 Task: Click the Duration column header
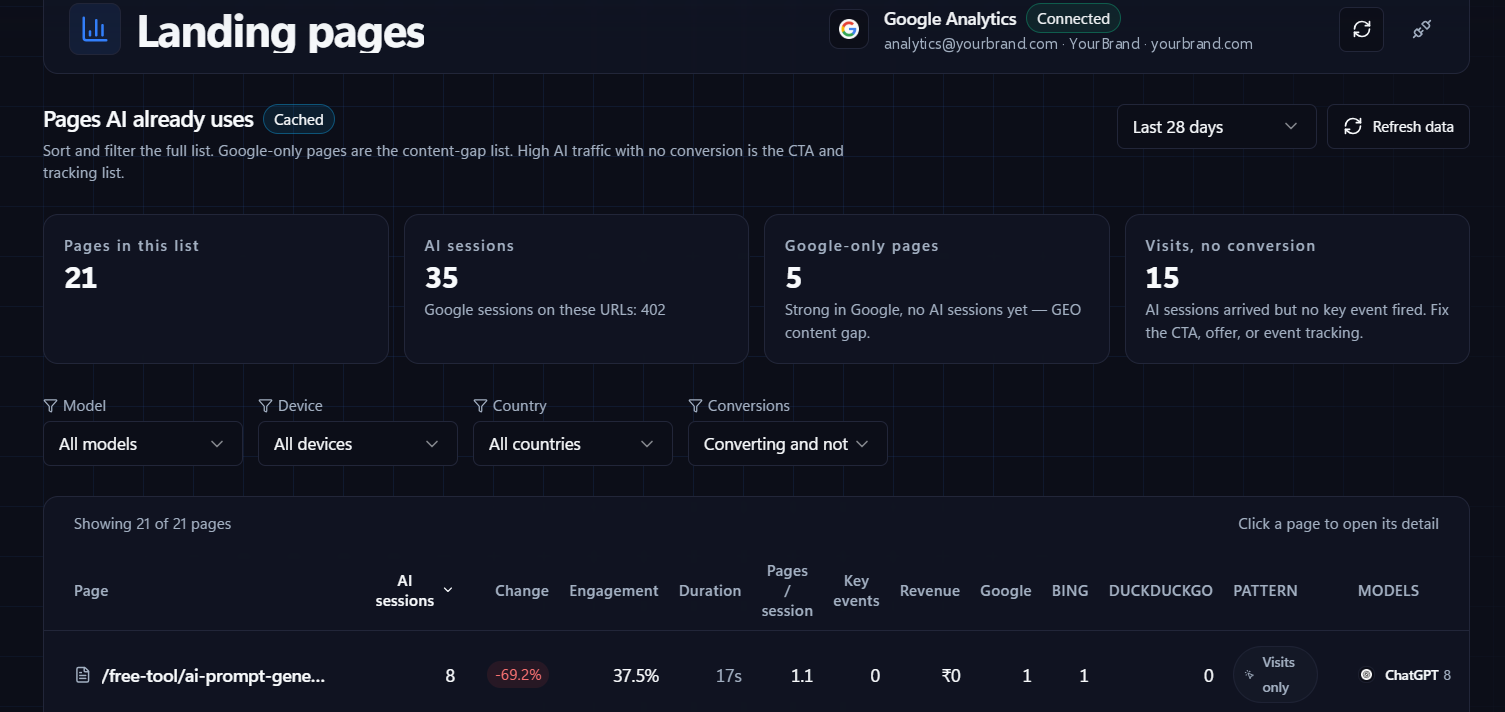710,591
